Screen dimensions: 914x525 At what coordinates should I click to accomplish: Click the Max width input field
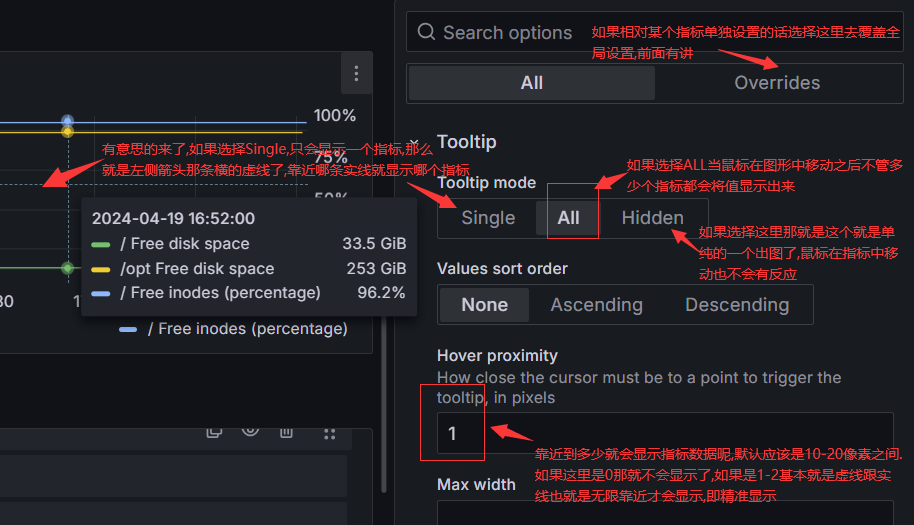(664, 513)
